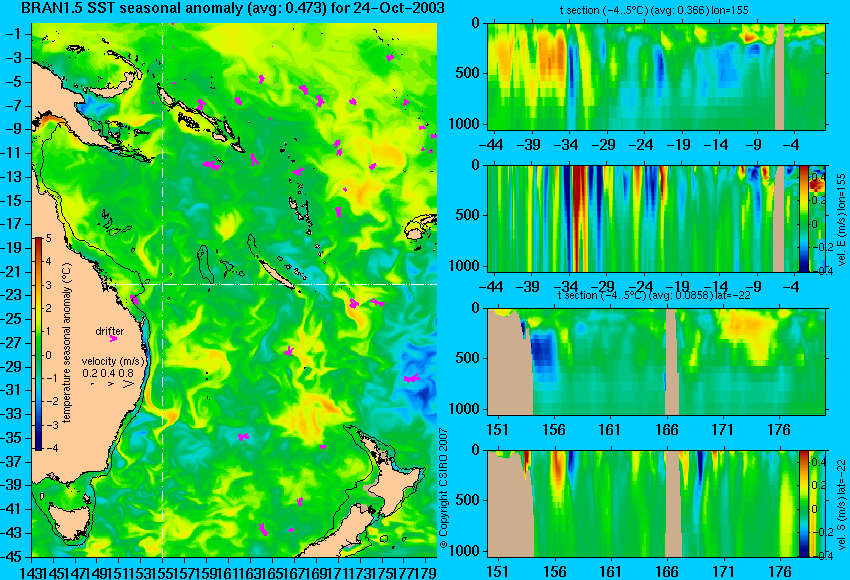Click the 't section' title for lat=-22
This screenshot has height=580, width=850.
click(654, 295)
